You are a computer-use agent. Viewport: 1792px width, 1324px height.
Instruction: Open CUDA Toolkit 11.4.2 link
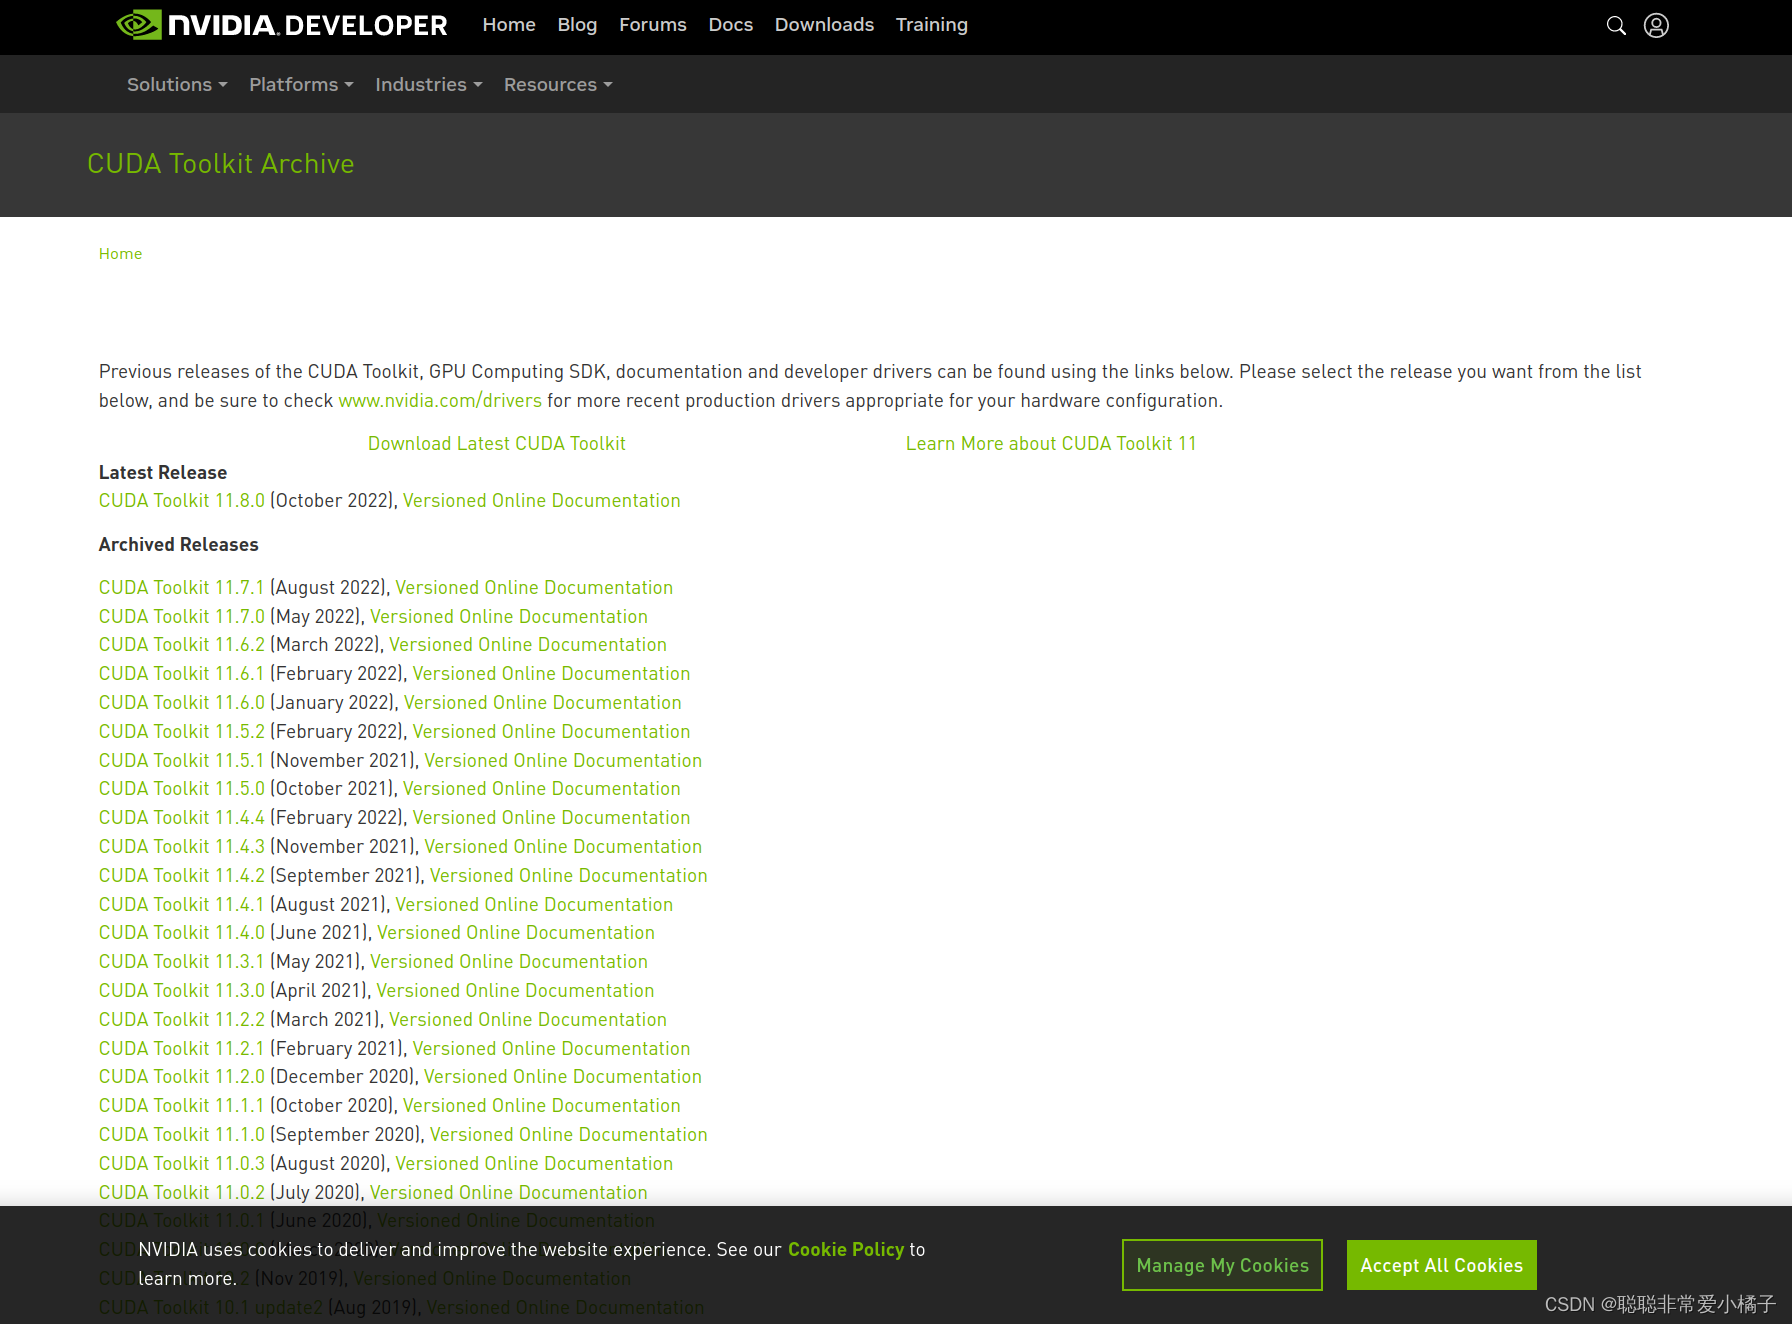pos(182,875)
